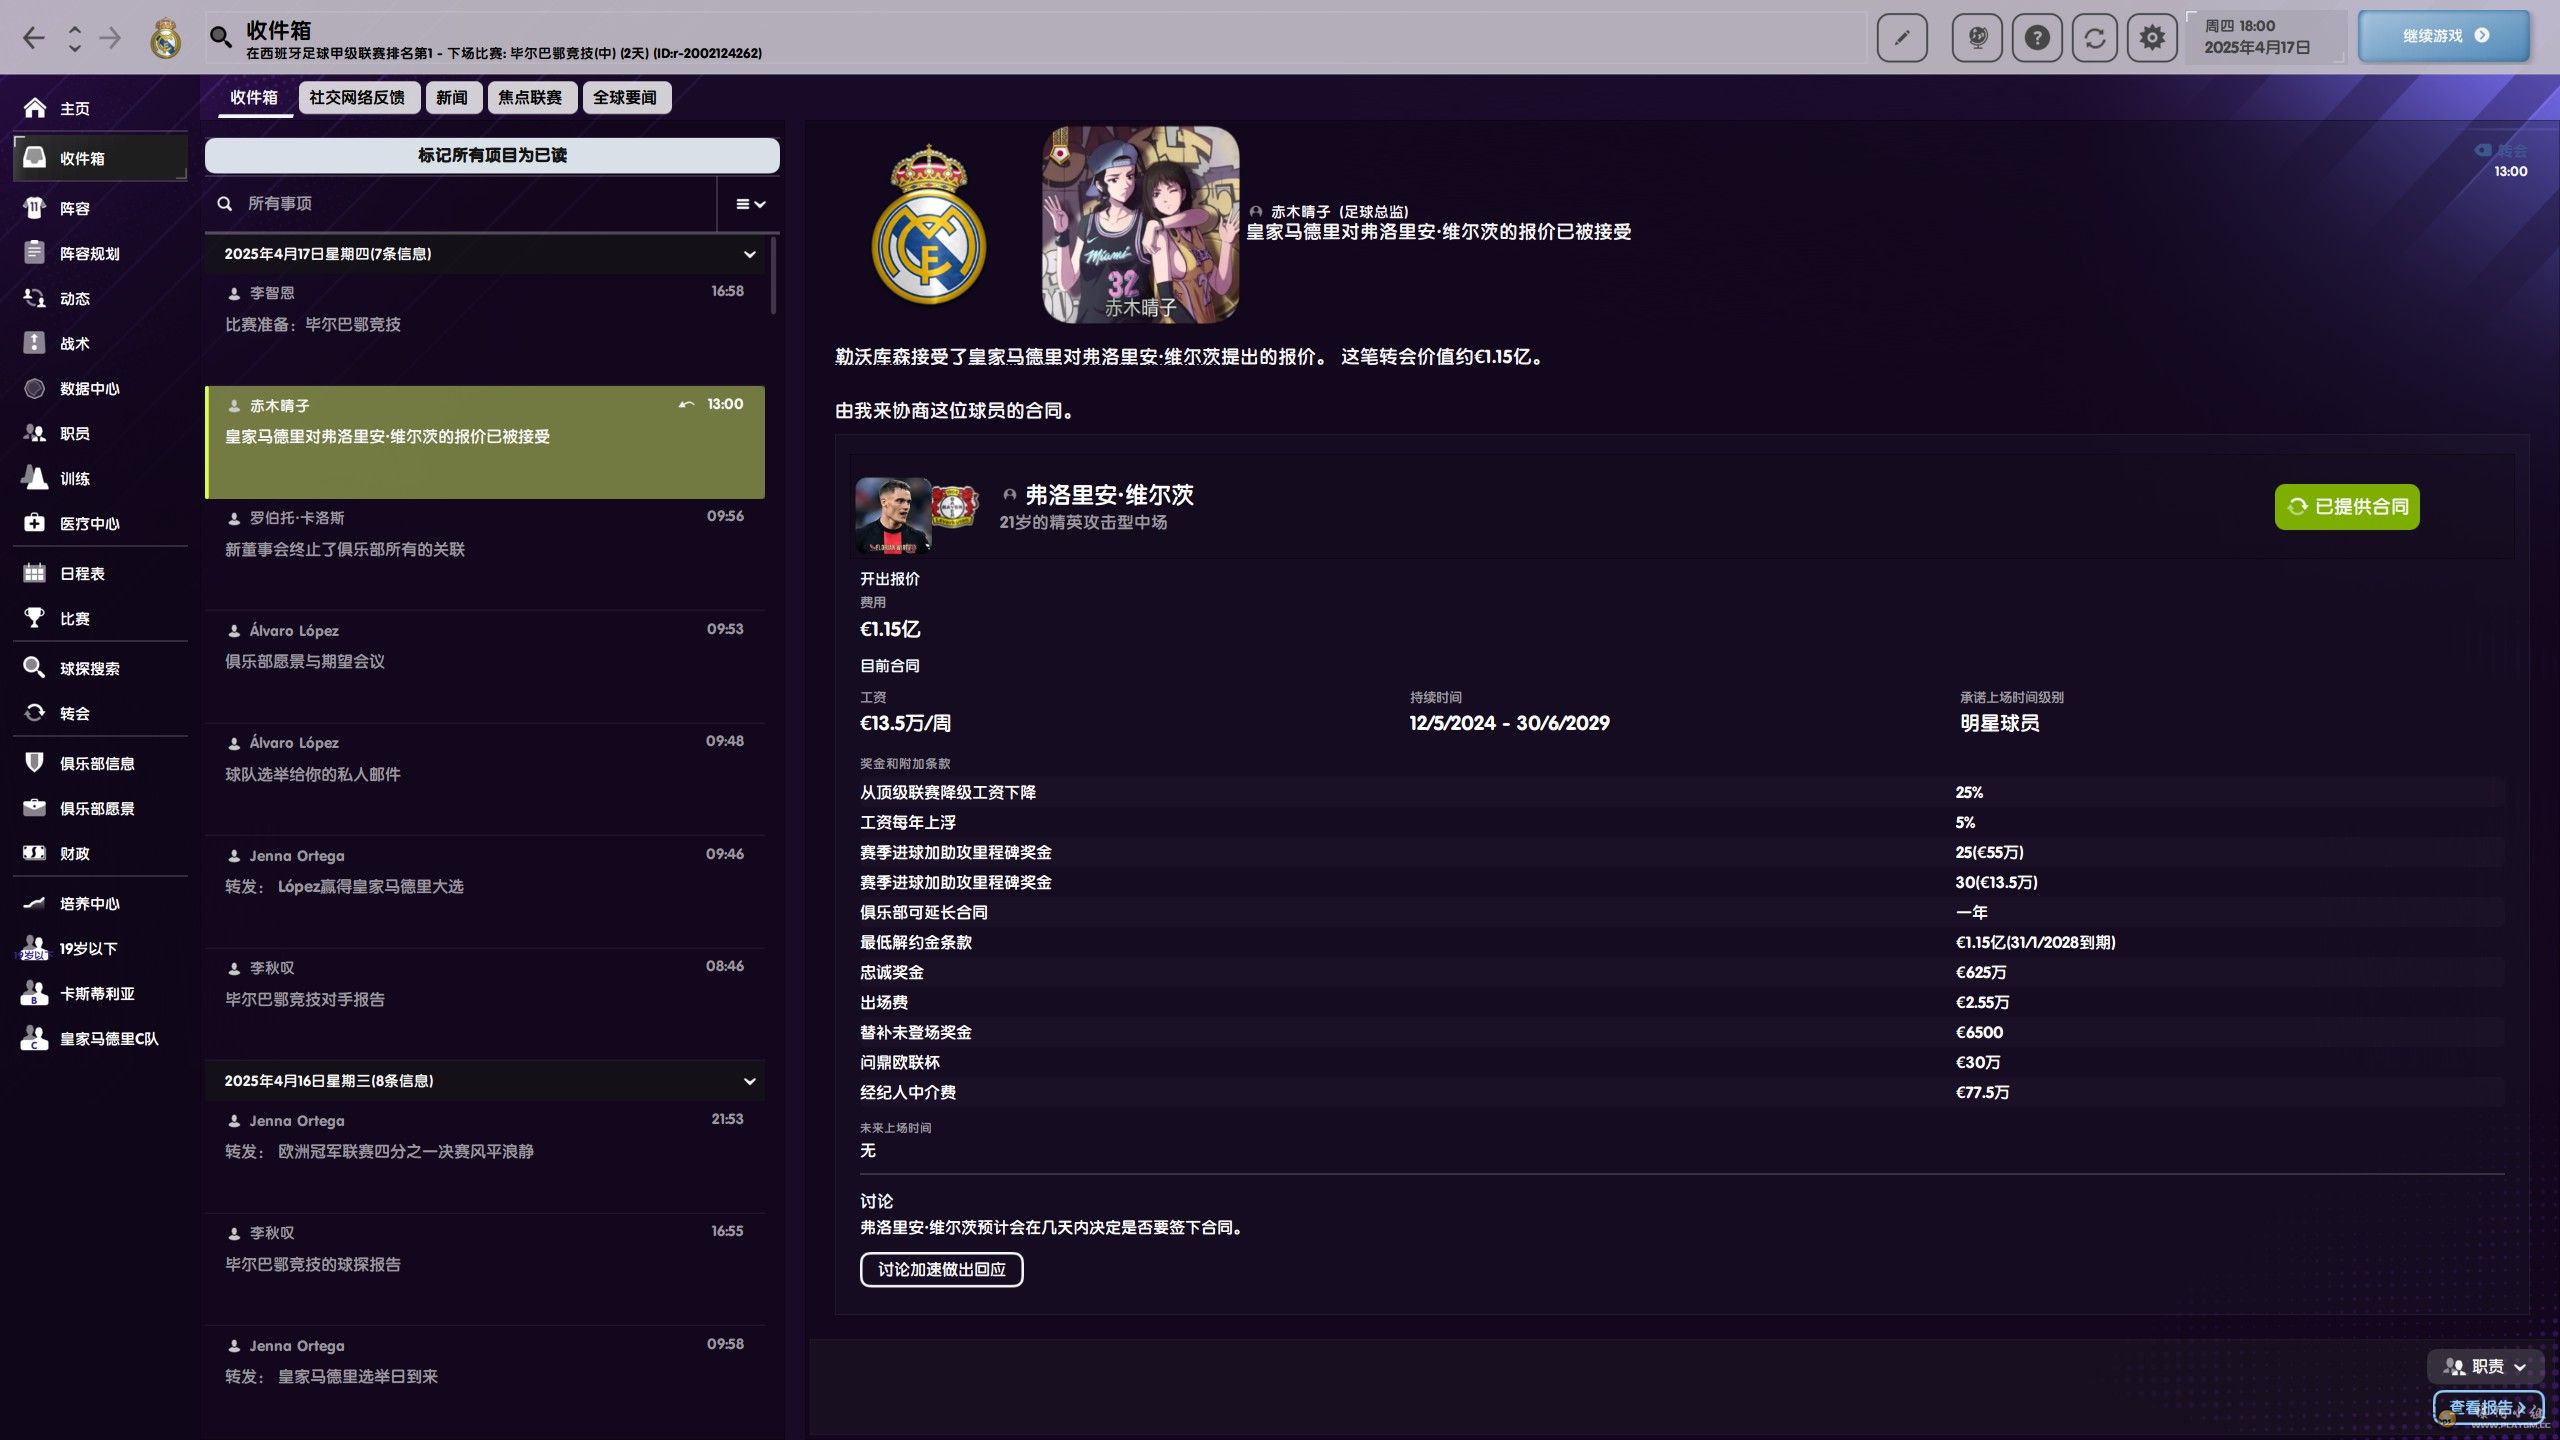The image size is (2560, 1440).
Task: Collapse the 2025年4月17日星期四 message group
Action: pos(749,254)
